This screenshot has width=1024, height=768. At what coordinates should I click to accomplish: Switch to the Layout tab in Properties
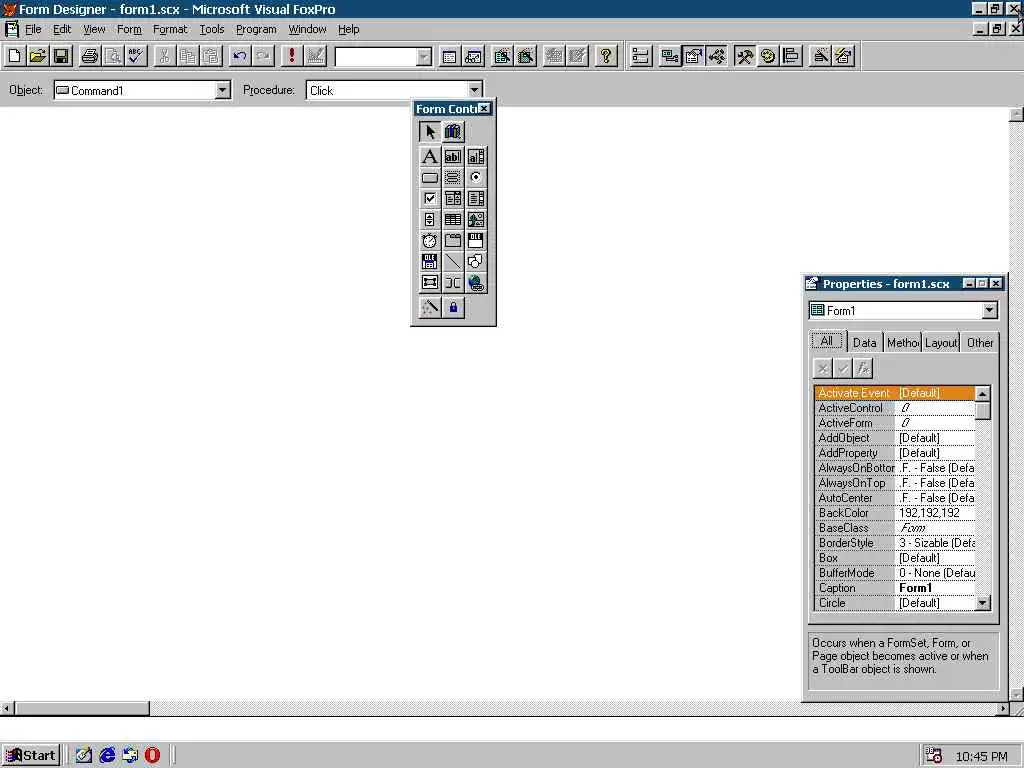point(941,343)
